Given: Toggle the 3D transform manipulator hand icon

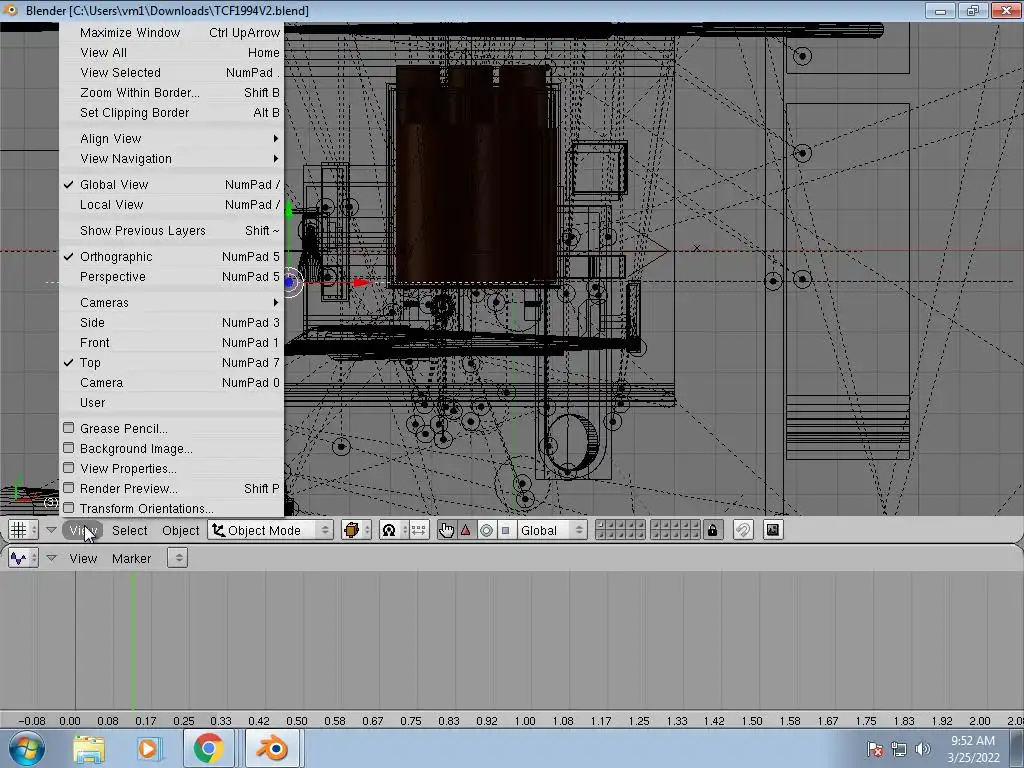Looking at the screenshot, I should click(446, 530).
